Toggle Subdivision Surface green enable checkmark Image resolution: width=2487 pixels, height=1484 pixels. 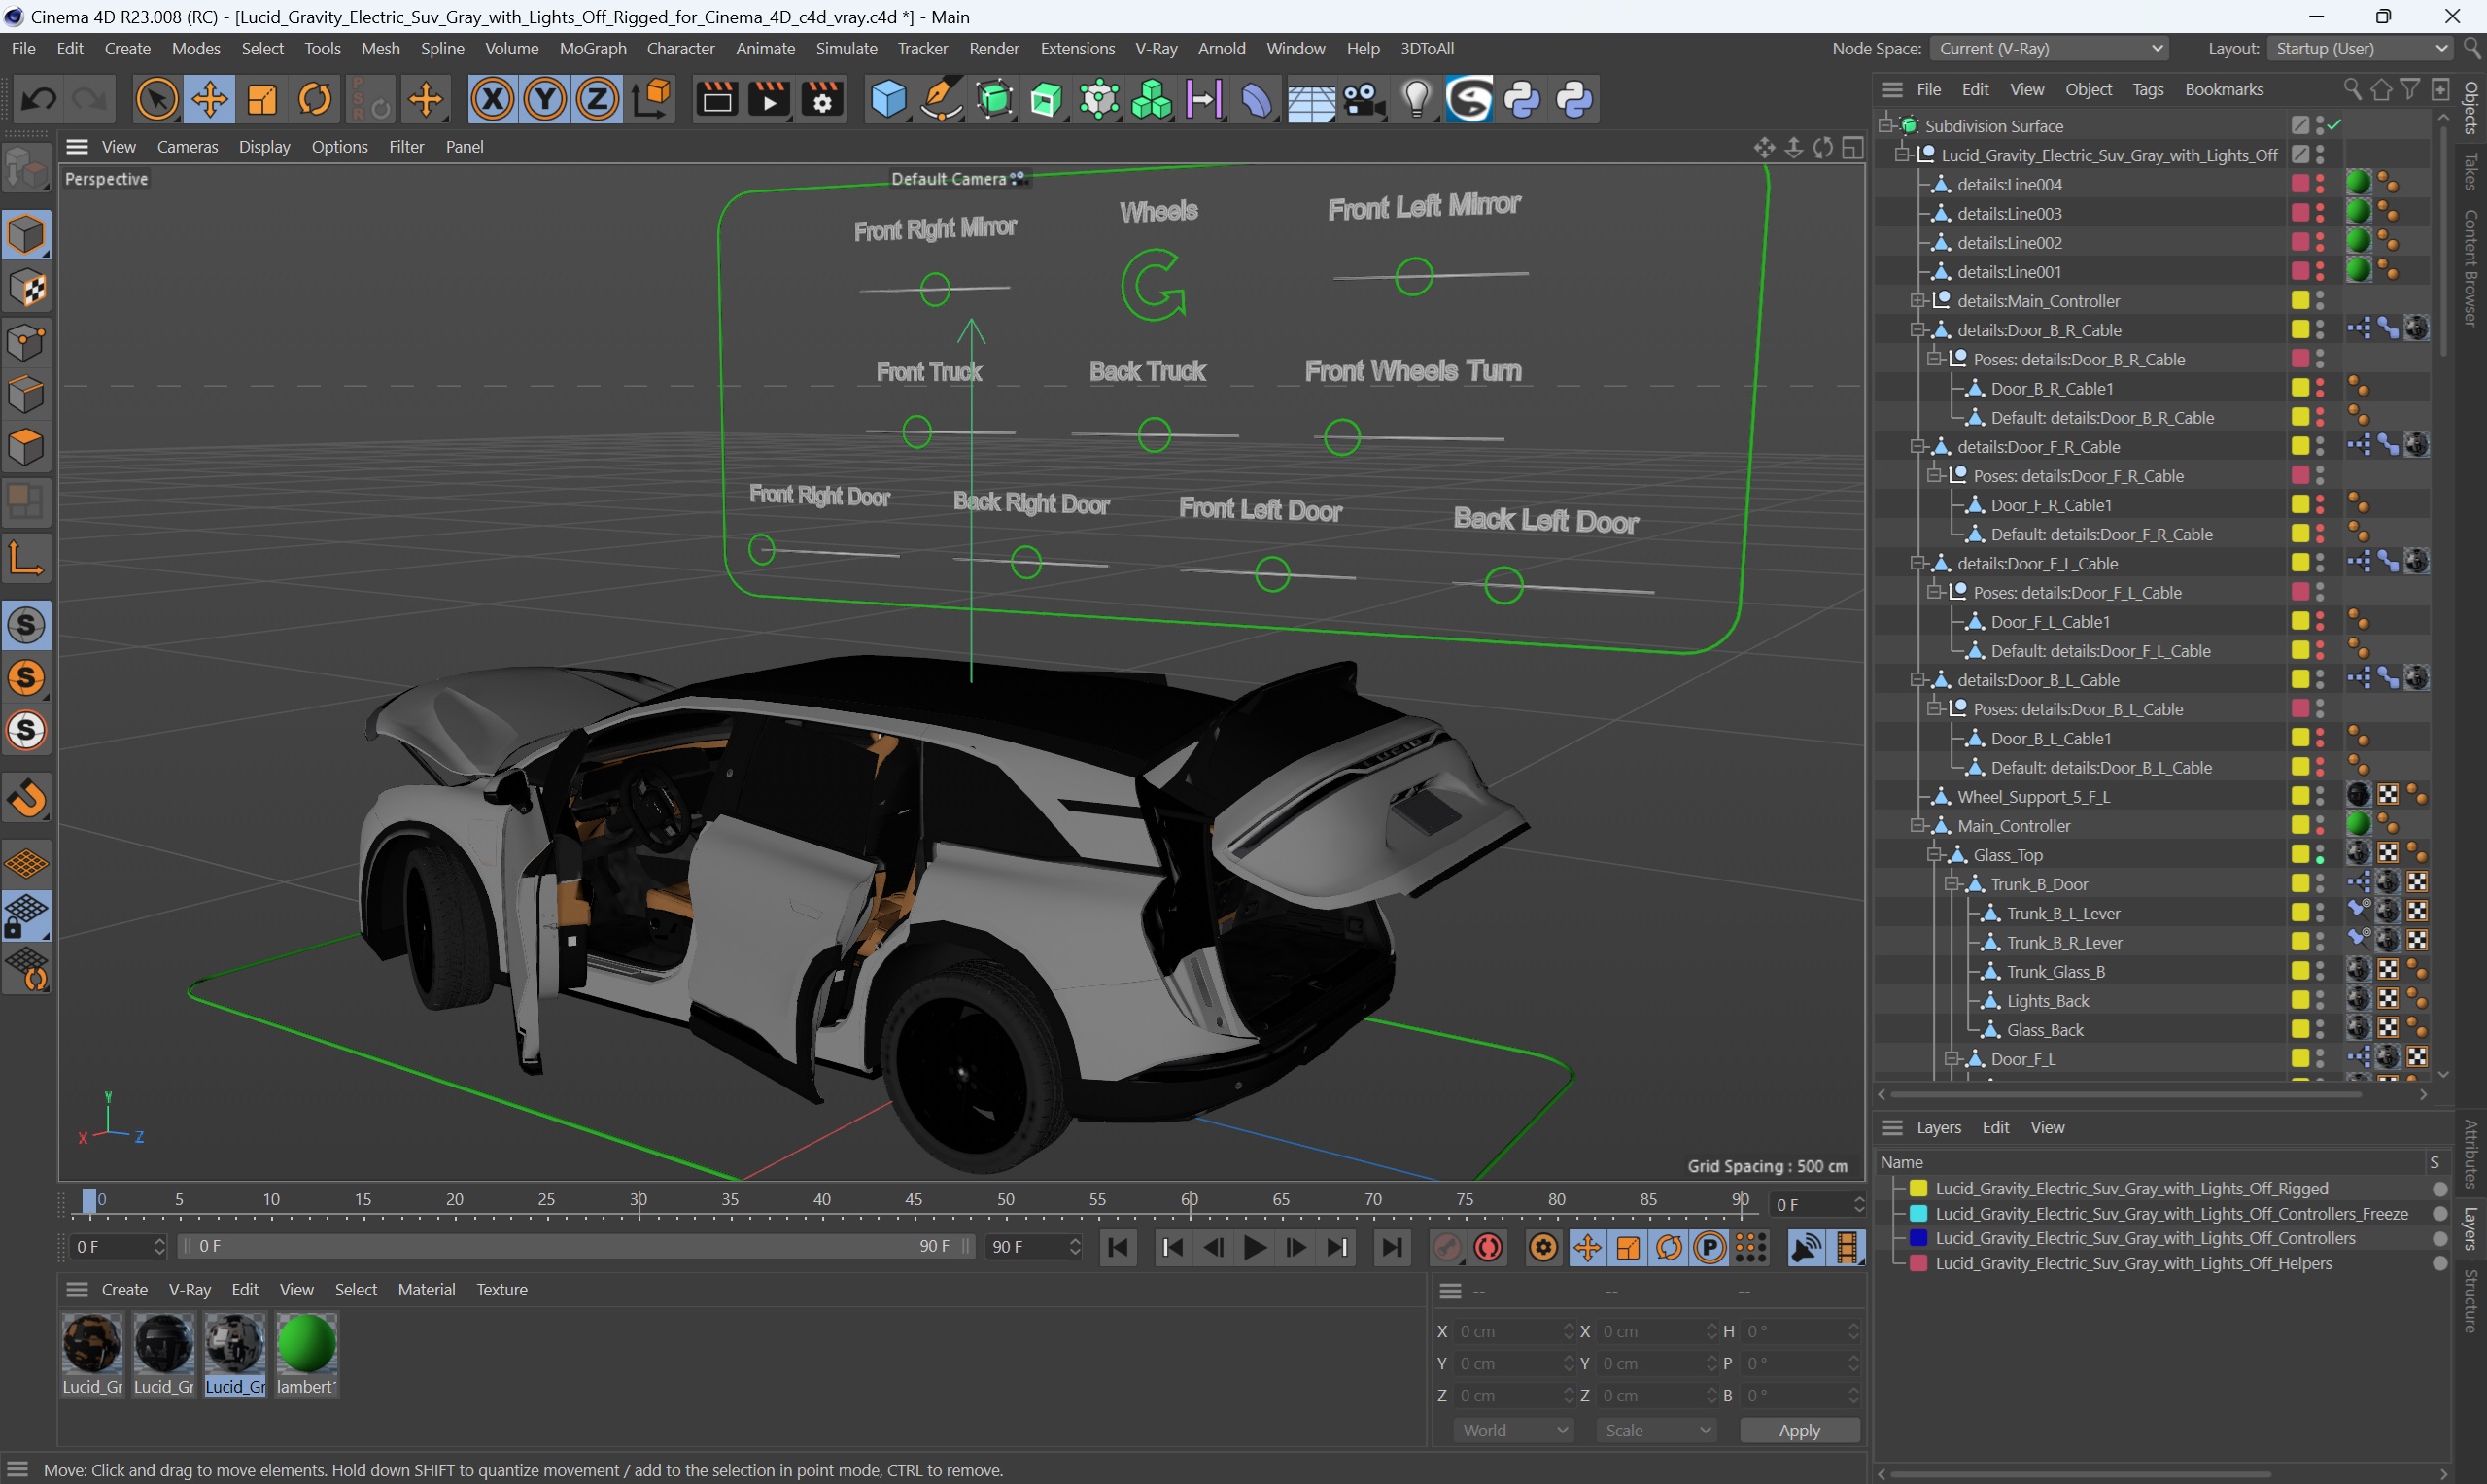[x=2334, y=125]
